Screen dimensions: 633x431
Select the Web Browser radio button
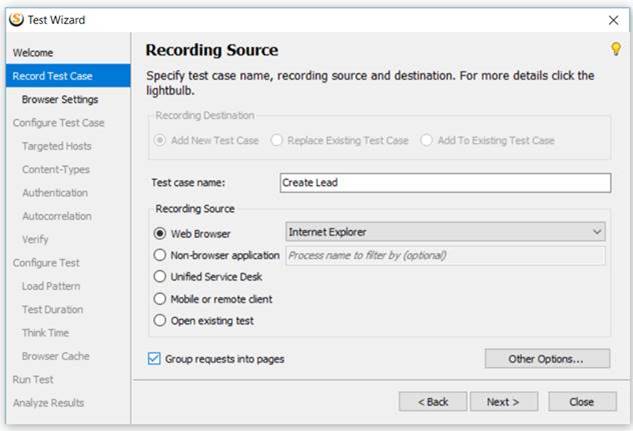160,233
